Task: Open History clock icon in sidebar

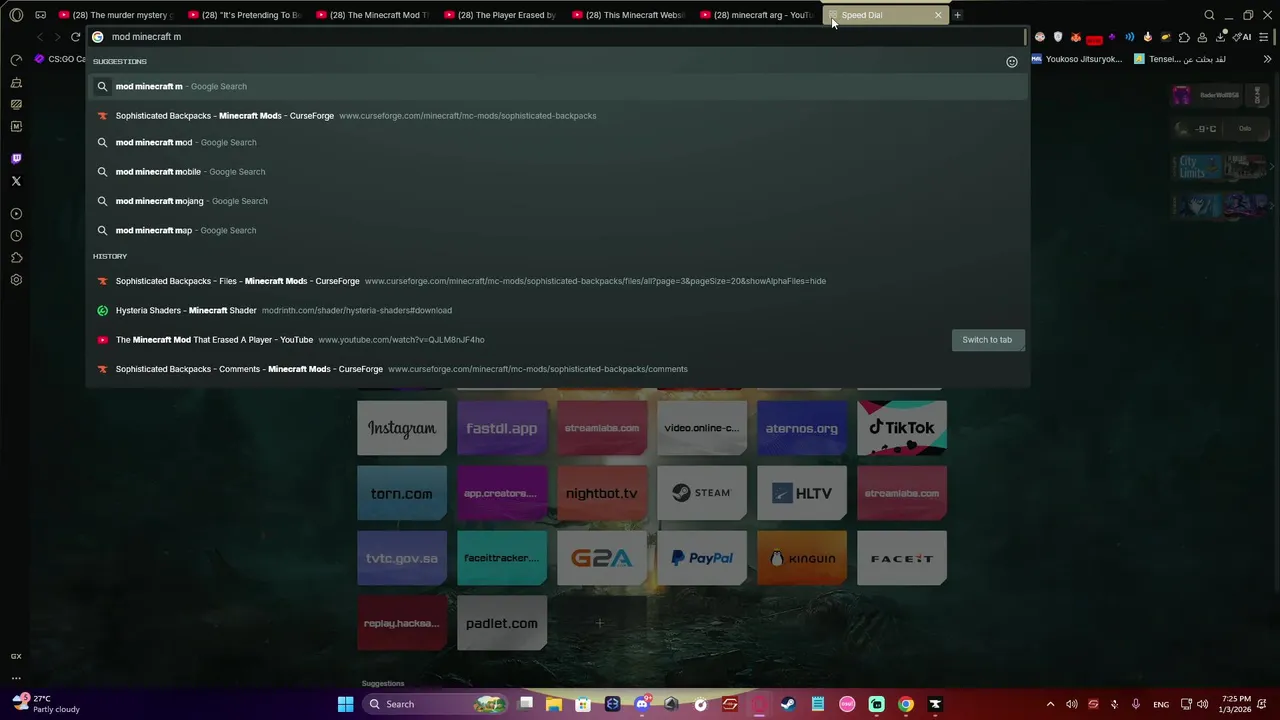Action: pyautogui.click(x=16, y=236)
